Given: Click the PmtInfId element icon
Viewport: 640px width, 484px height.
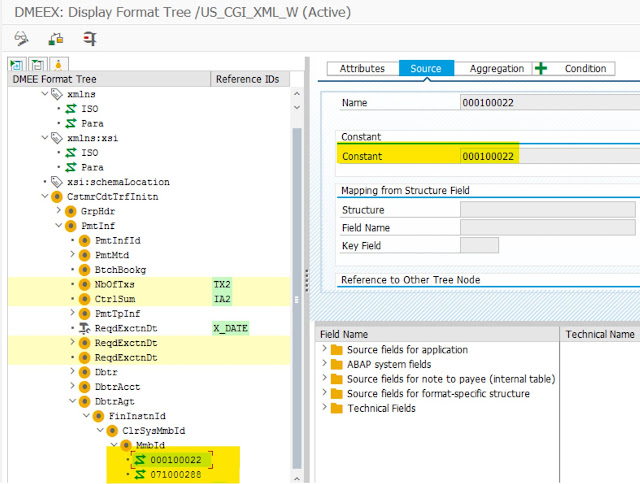Looking at the screenshot, I should [84, 241].
